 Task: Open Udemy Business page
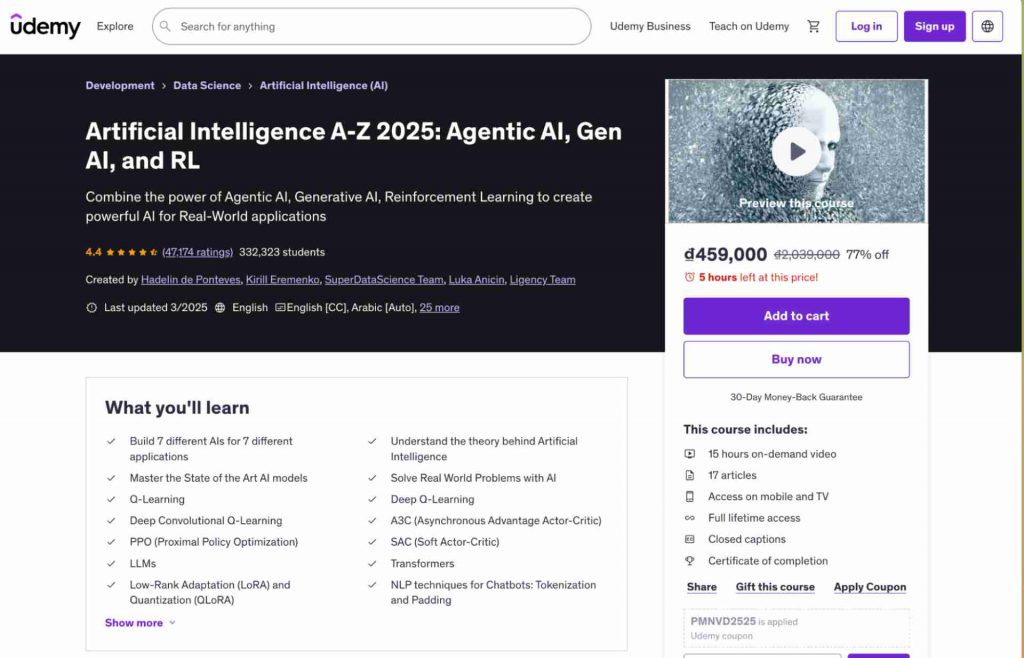650,27
